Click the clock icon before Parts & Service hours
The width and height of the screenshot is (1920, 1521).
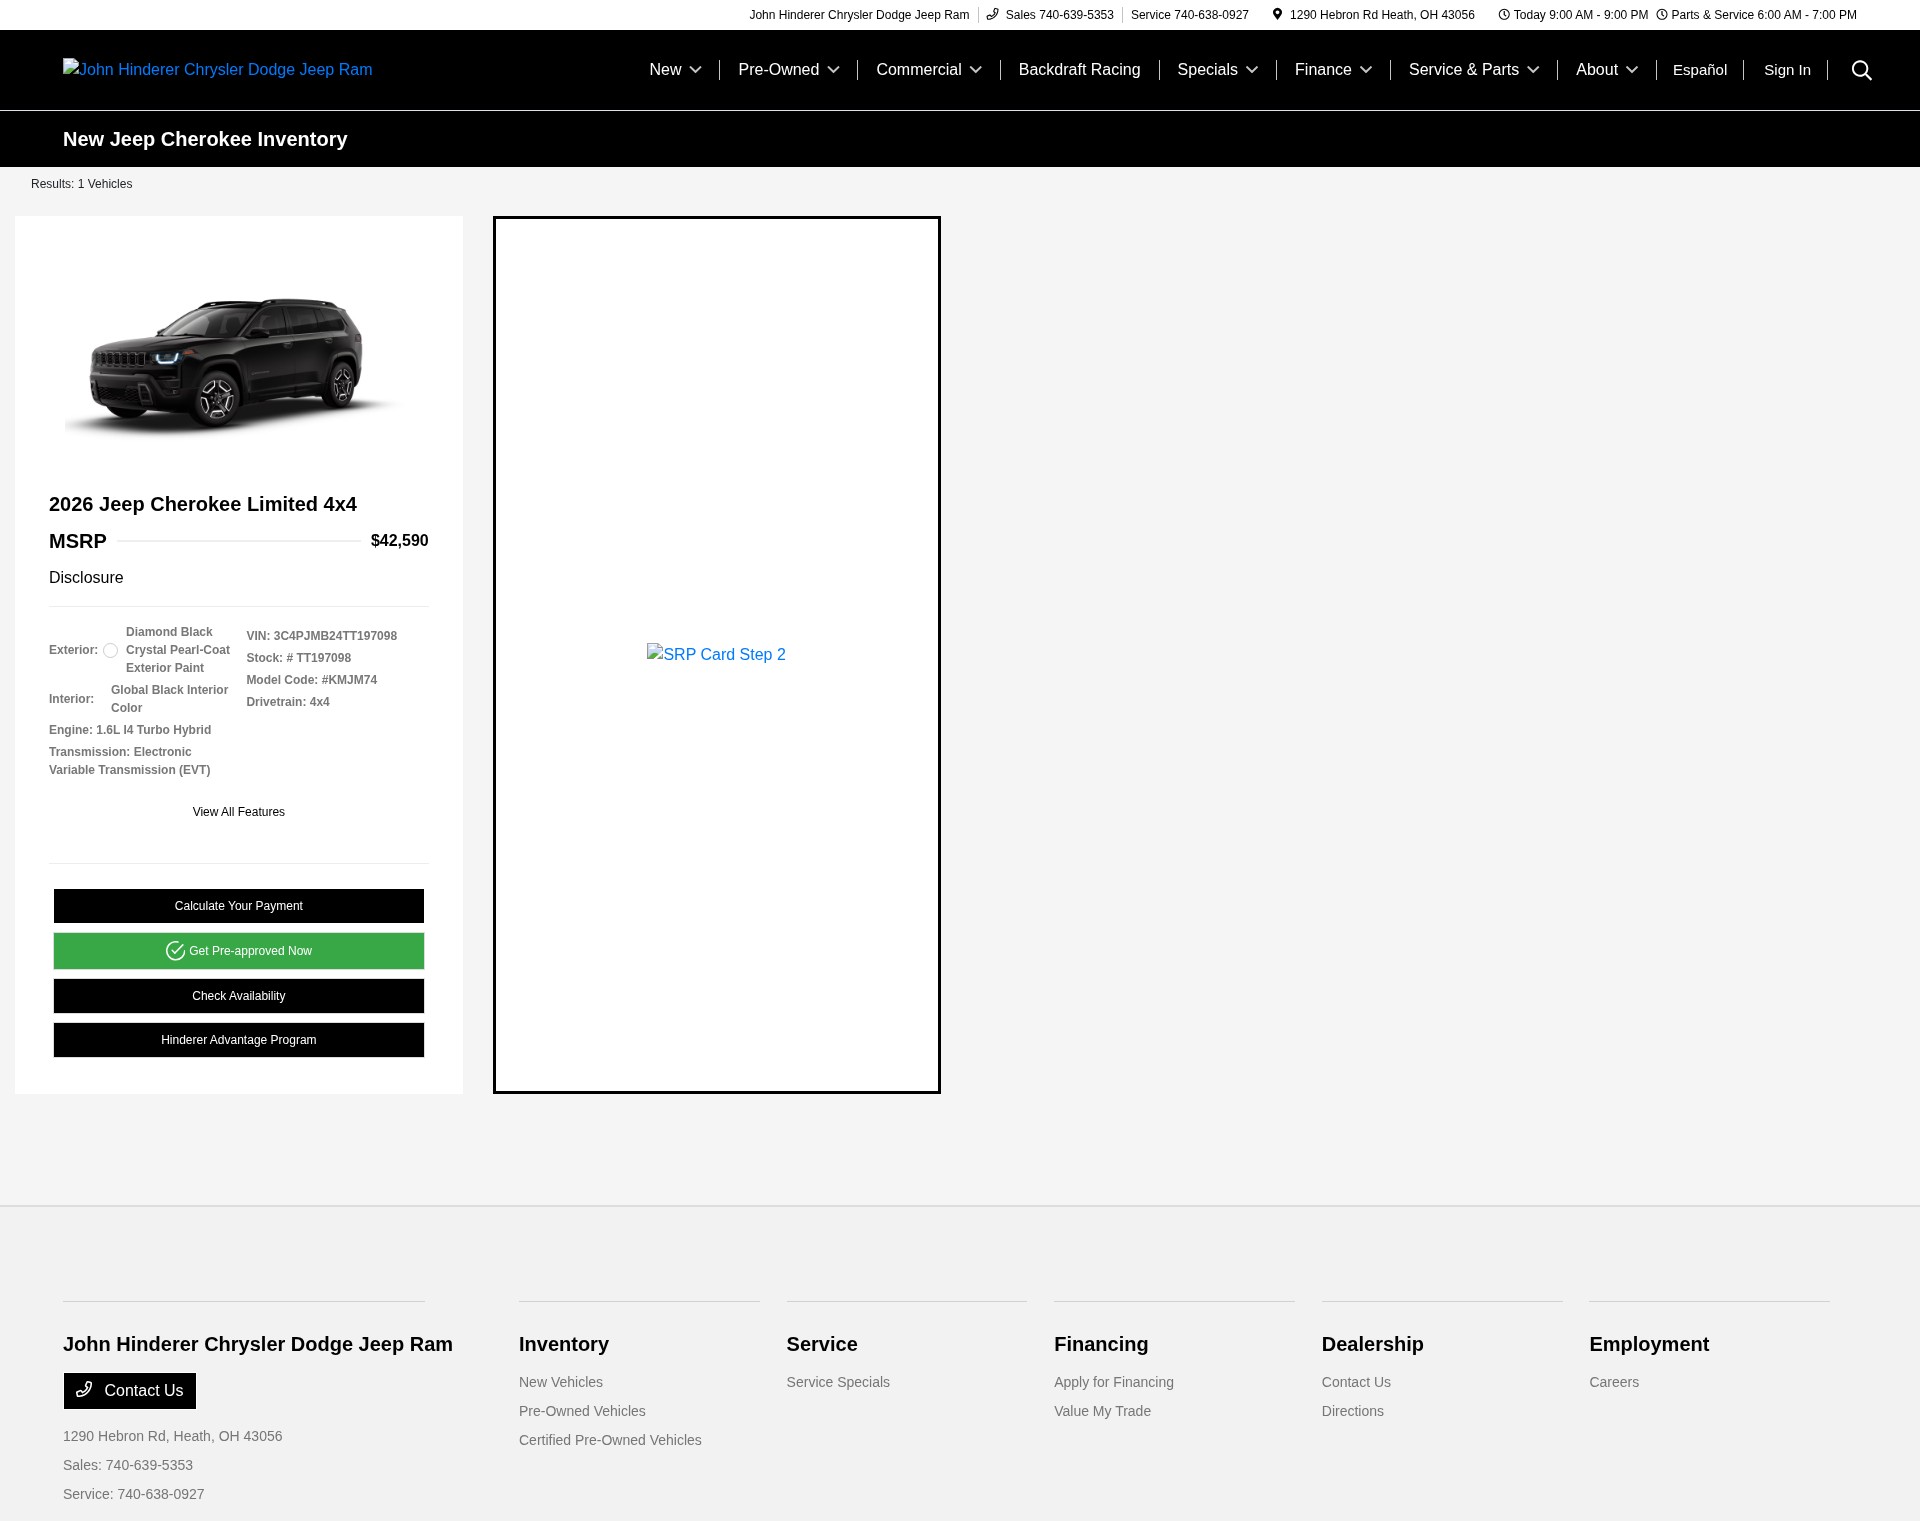[x=1662, y=14]
